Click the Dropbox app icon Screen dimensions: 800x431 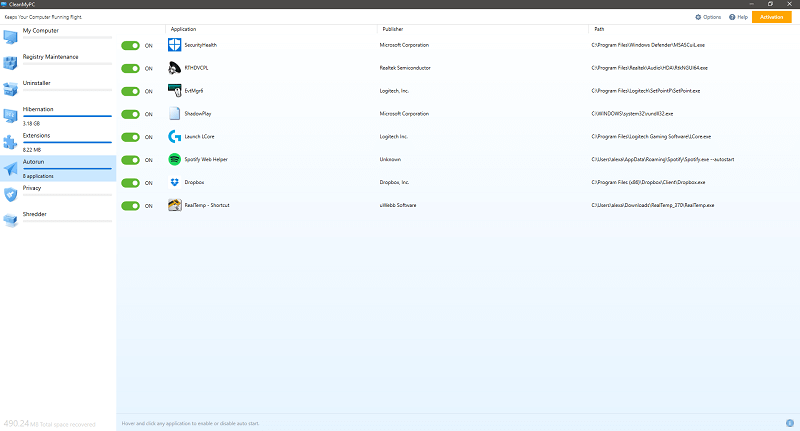(x=174, y=182)
